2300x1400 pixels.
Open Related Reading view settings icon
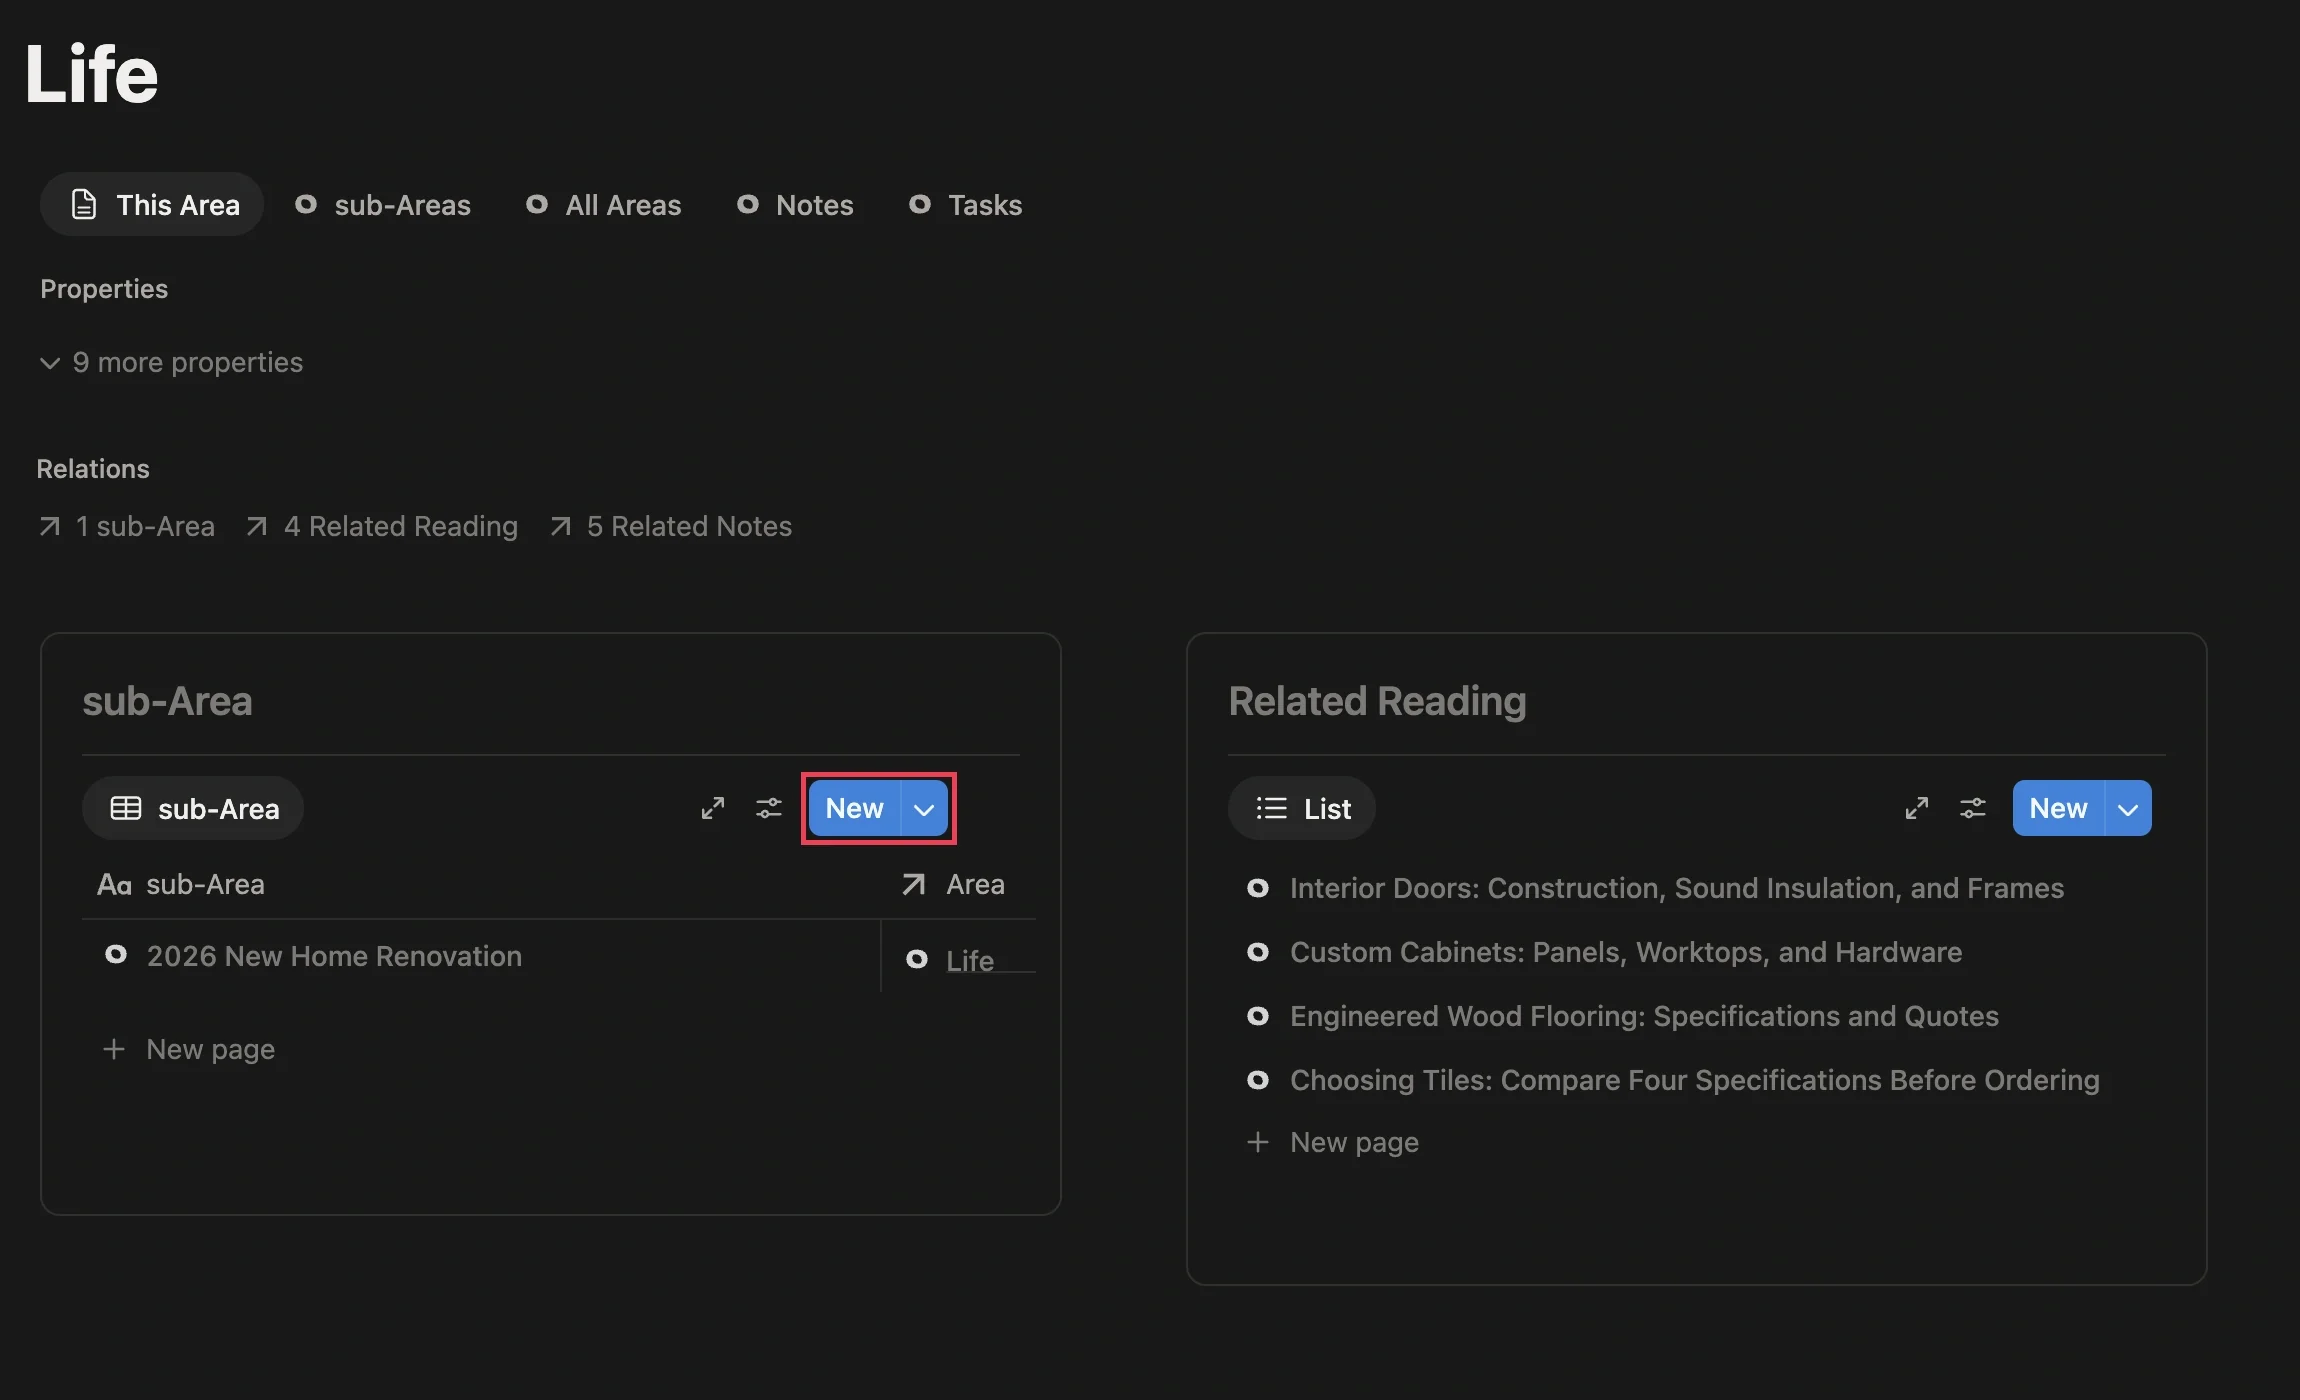(x=1973, y=808)
